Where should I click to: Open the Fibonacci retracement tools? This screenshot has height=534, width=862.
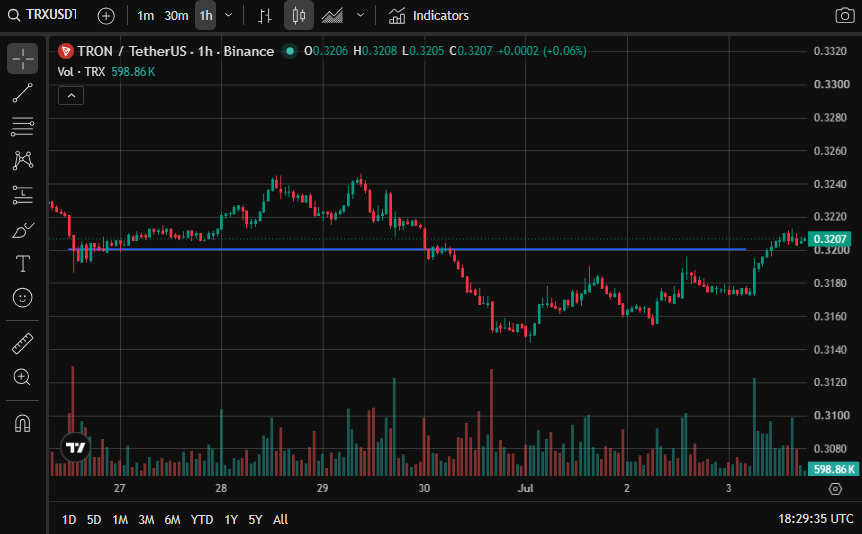(x=23, y=127)
